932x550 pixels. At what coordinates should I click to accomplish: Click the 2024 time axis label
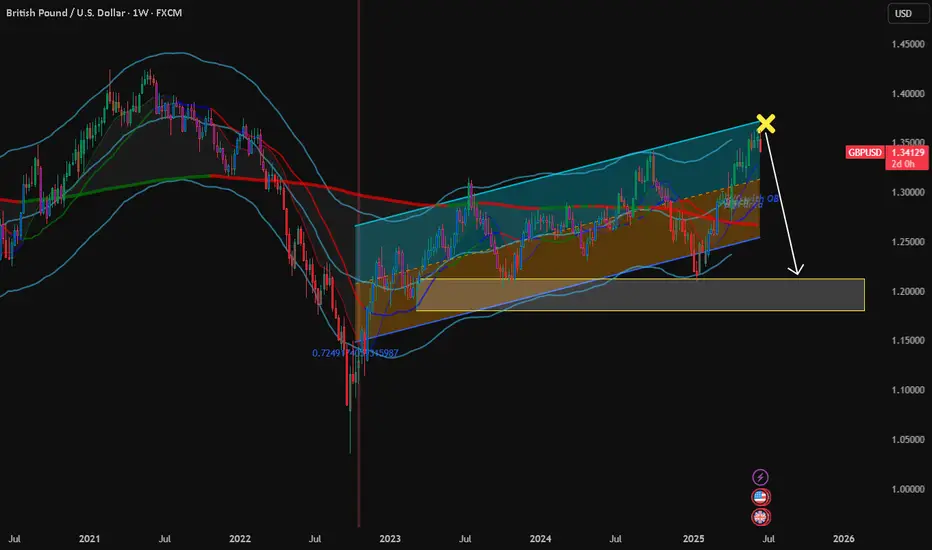540,539
